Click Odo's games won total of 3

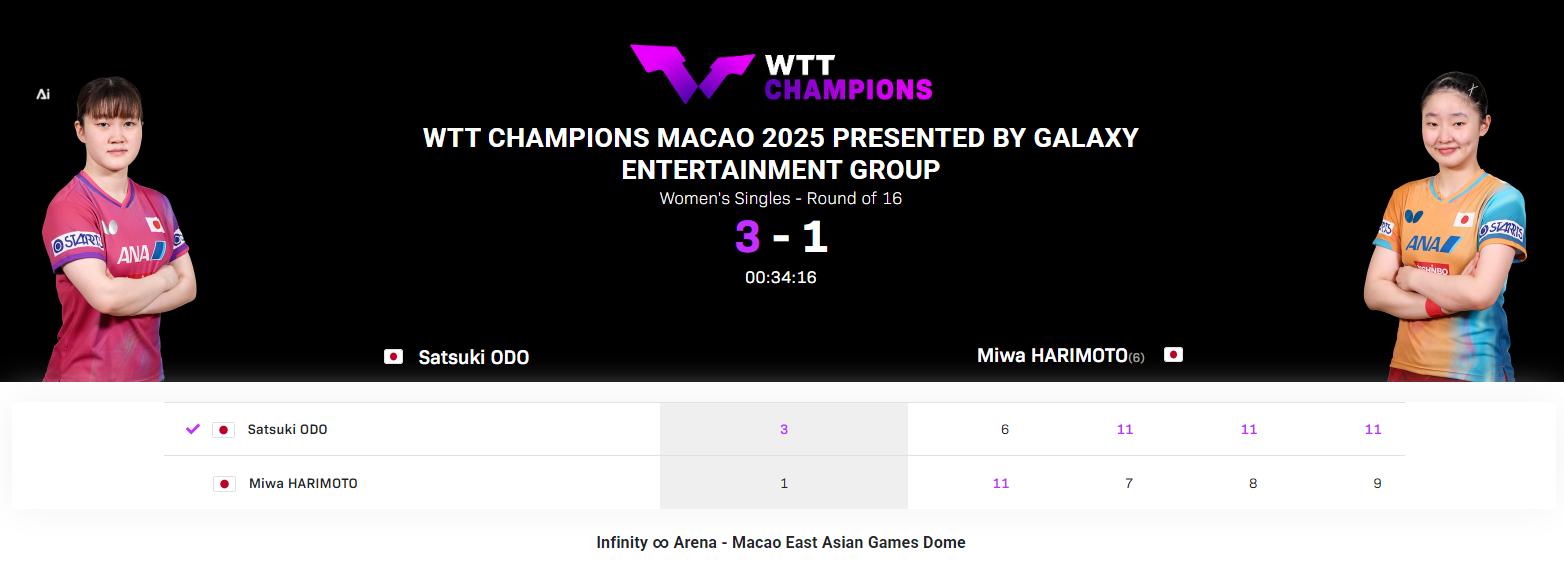[784, 429]
